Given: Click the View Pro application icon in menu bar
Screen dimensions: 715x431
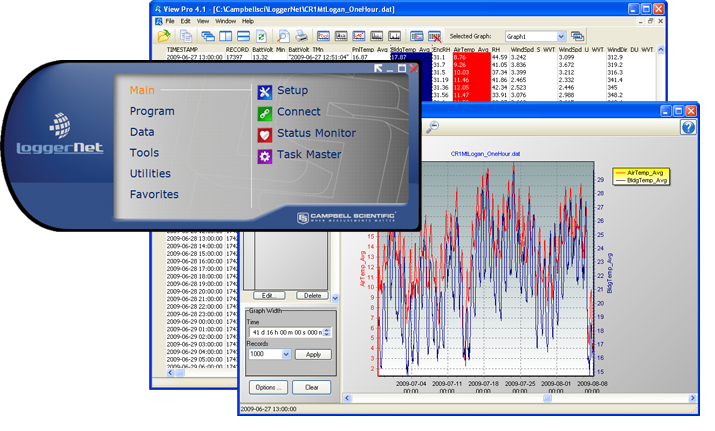Looking at the screenshot, I should [x=159, y=21].
